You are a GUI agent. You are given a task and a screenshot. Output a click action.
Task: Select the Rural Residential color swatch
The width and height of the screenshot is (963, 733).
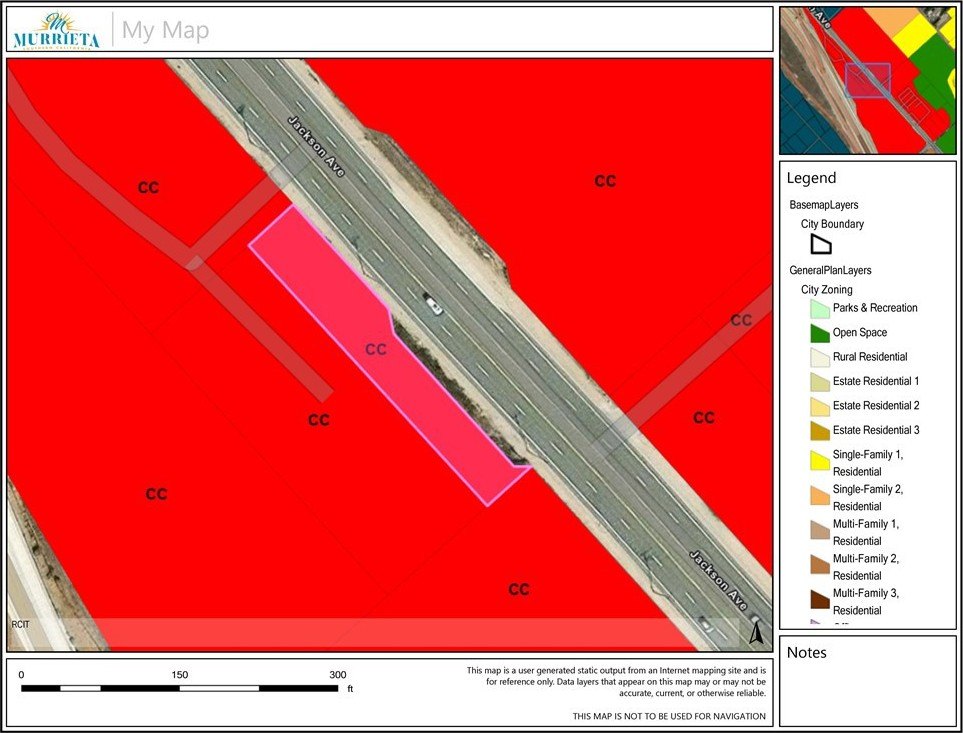coord(820,357)
